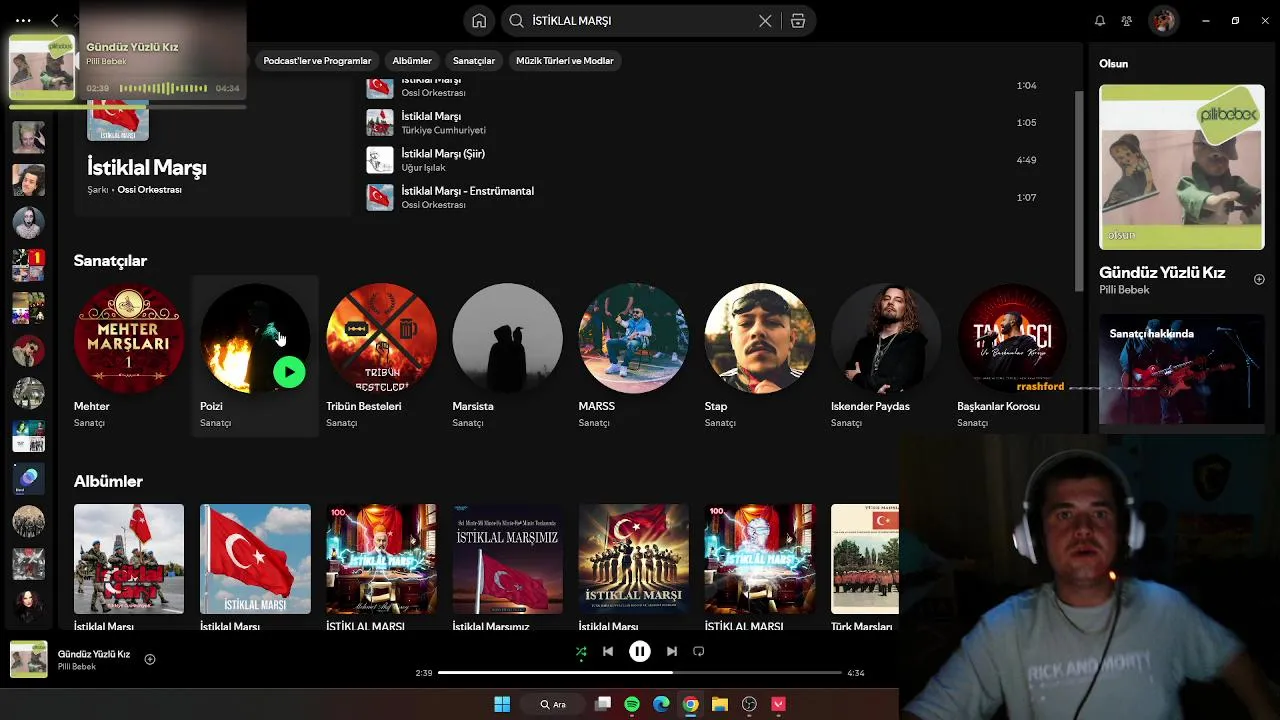Open the MARSS artist card
The image size is (1280, 720).
633,356
